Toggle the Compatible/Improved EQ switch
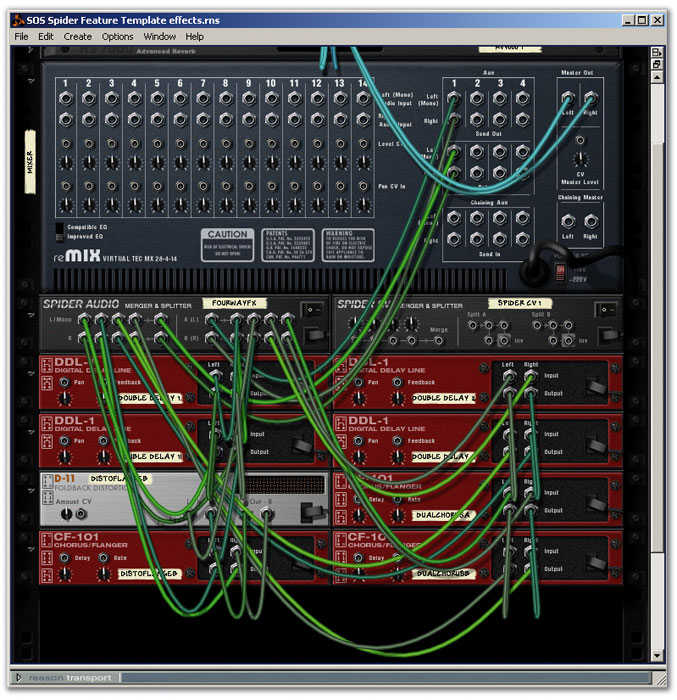Screen dimensions: 677x700 [x=59, y=232]
